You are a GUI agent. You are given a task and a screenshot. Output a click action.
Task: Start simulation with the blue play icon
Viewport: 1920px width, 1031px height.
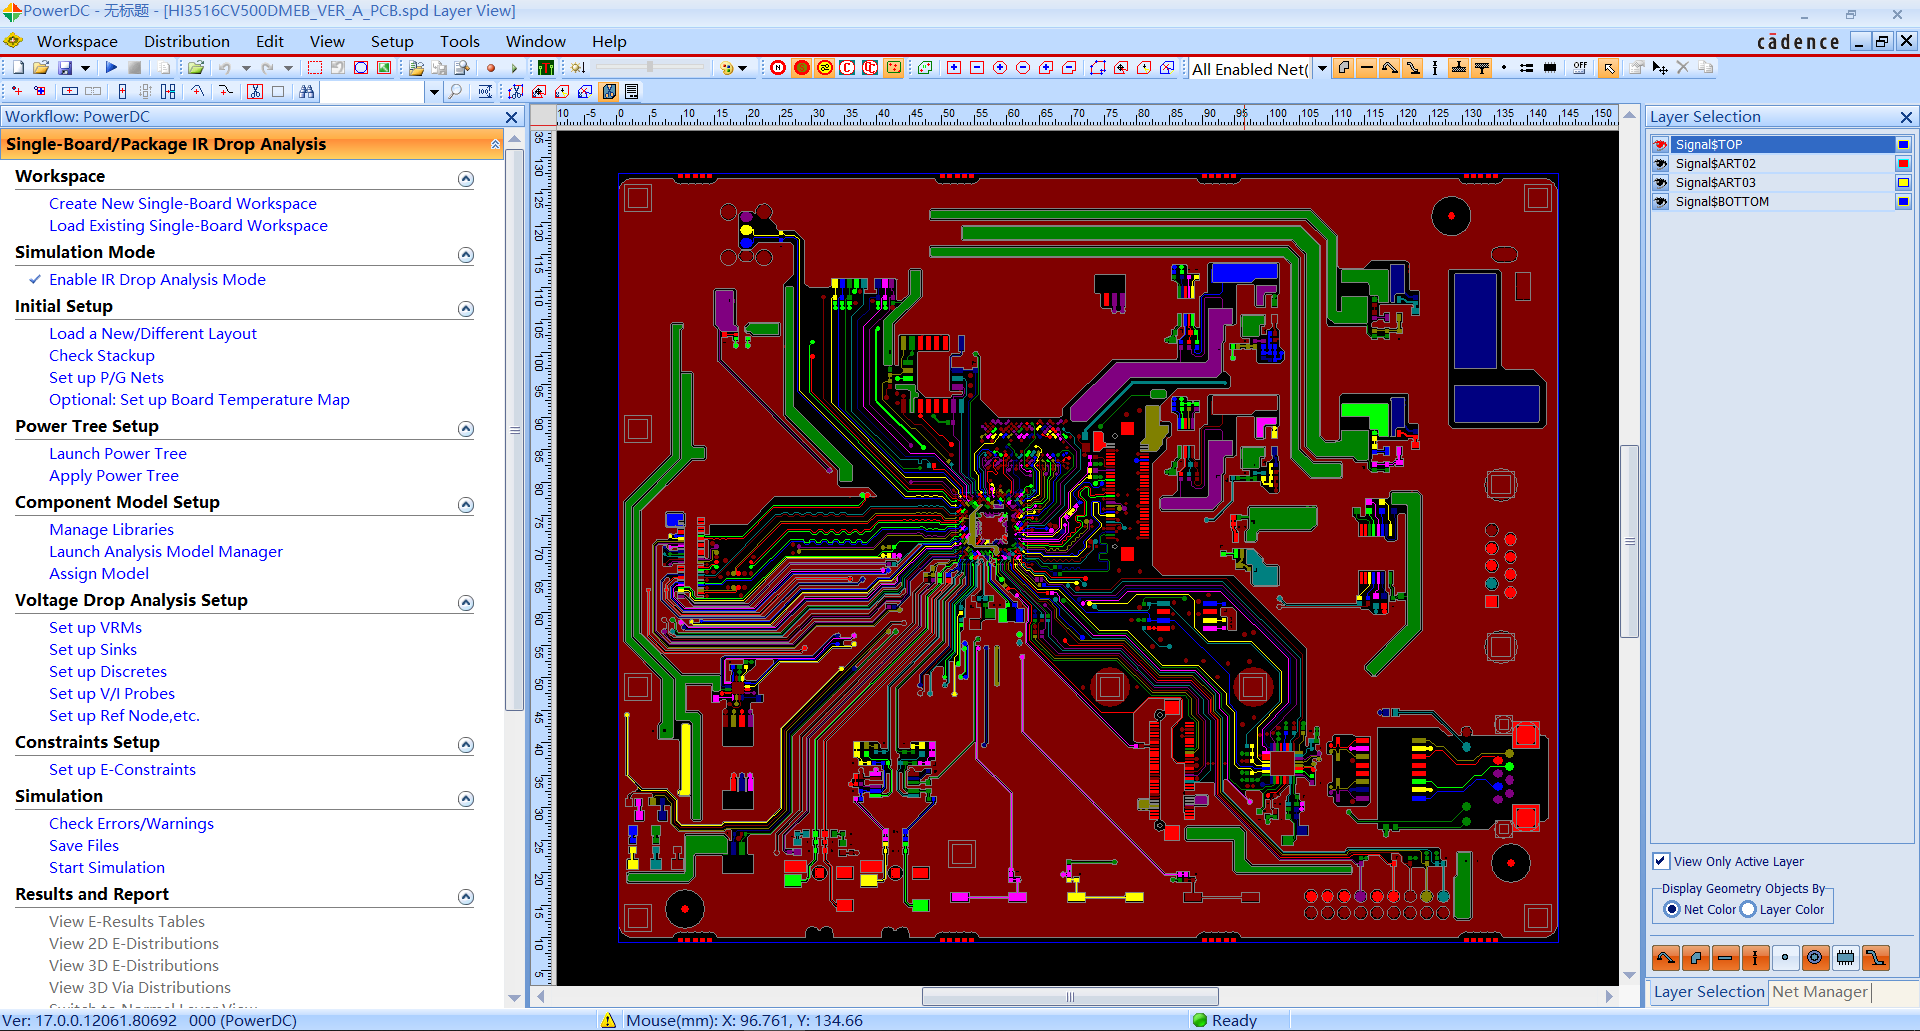click(x=111, y=68)
